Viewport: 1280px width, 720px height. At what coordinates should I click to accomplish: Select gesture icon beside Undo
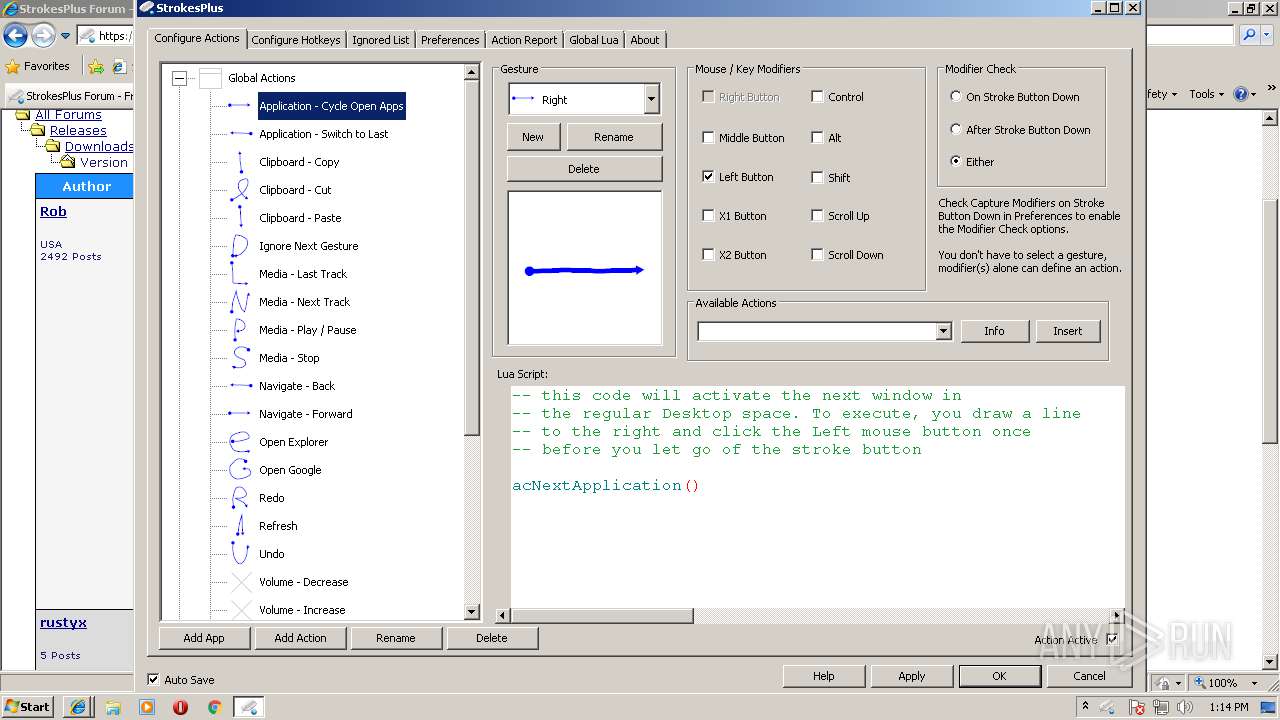point(240,554)
